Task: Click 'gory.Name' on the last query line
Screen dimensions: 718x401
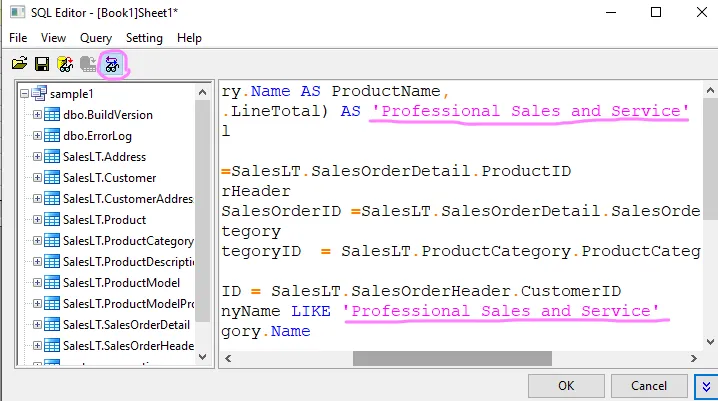Action: pos(266,331)
